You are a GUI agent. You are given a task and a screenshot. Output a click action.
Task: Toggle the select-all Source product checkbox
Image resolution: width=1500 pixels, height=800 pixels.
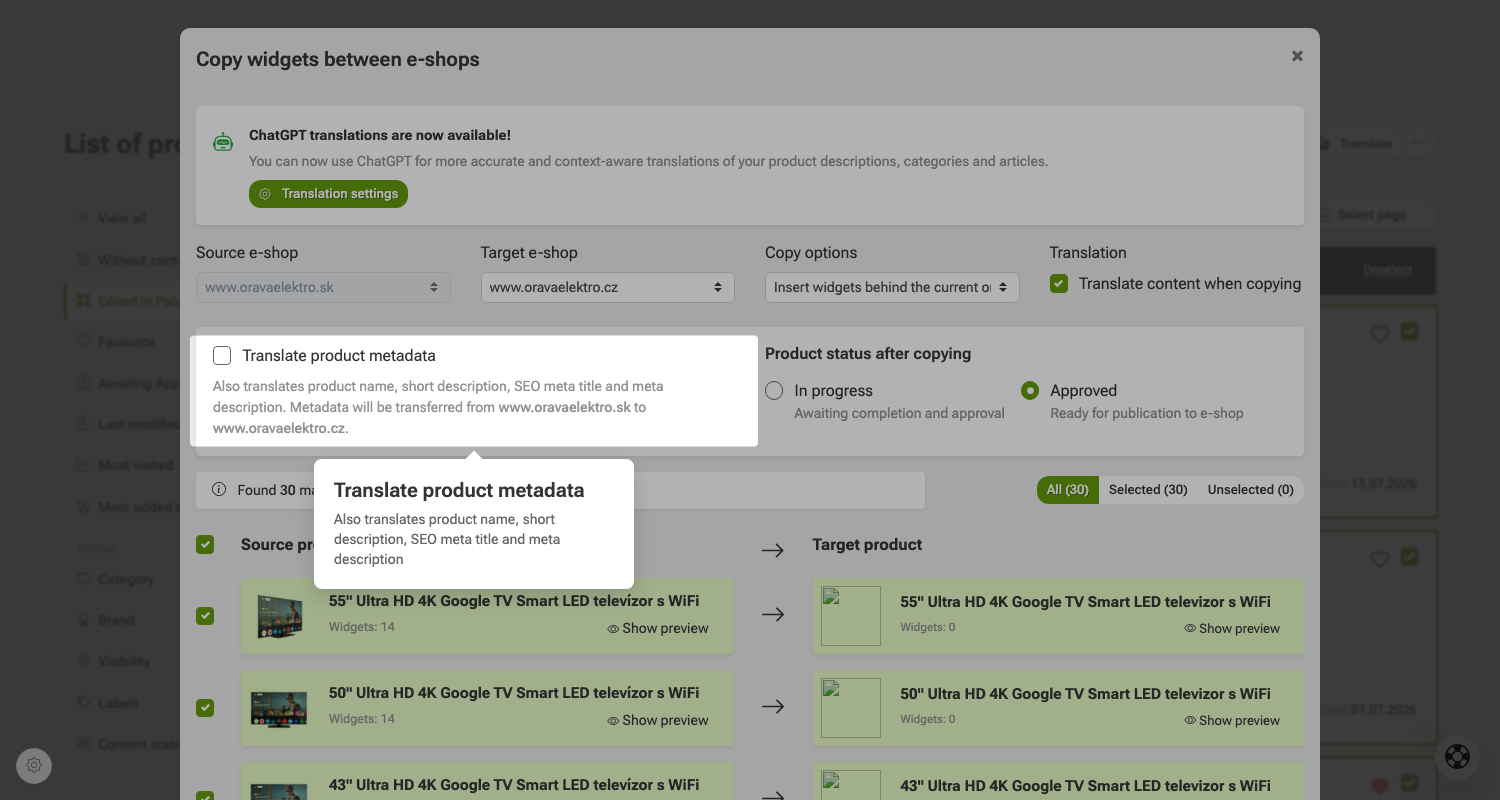(x=205, y=545)
